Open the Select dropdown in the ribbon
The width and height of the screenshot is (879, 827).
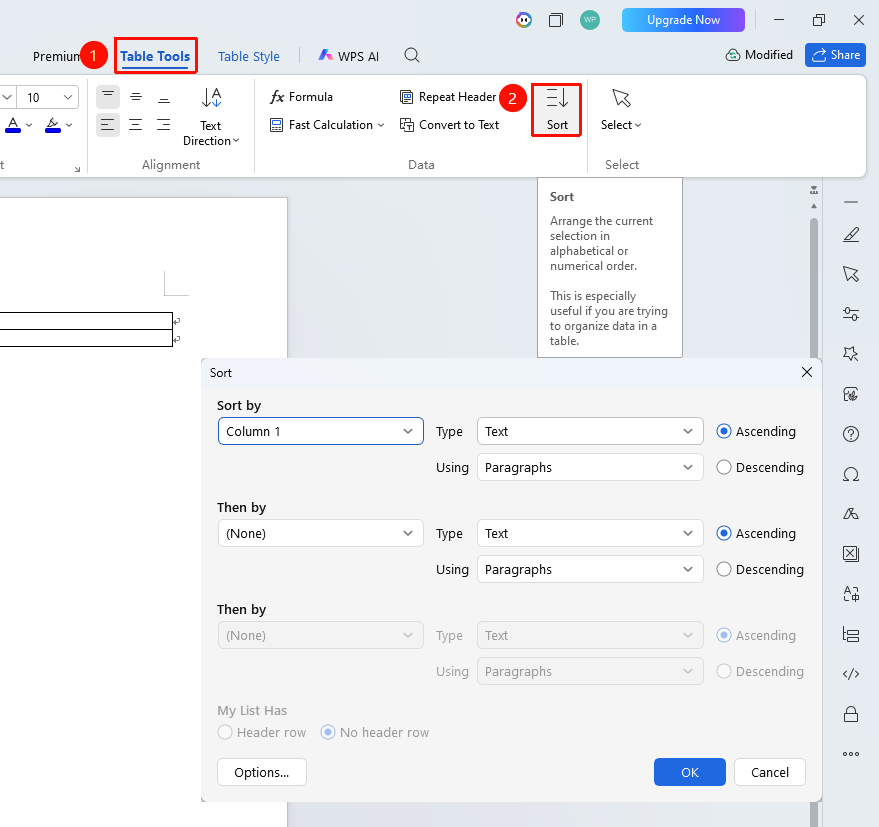pos(621,124)
